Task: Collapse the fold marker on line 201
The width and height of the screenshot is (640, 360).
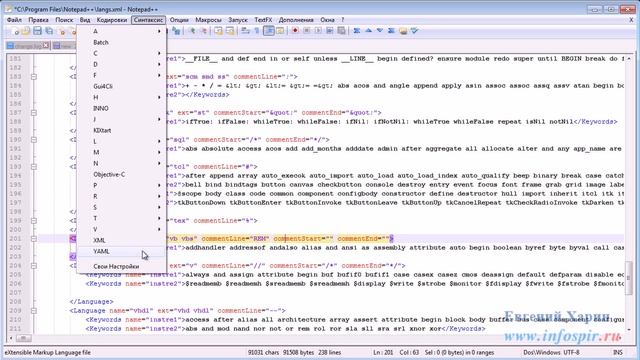Action: tap(34, 239)
